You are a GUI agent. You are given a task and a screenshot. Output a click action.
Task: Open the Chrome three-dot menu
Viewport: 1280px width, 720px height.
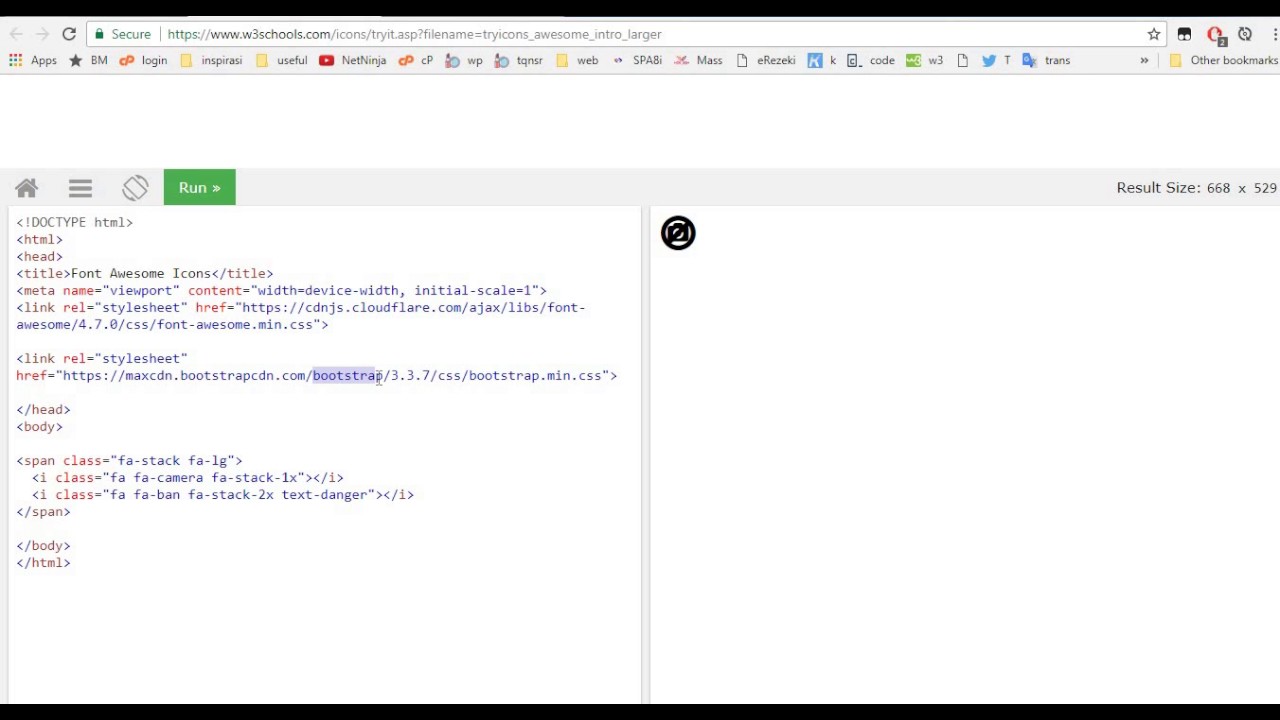click(1274, 34)
